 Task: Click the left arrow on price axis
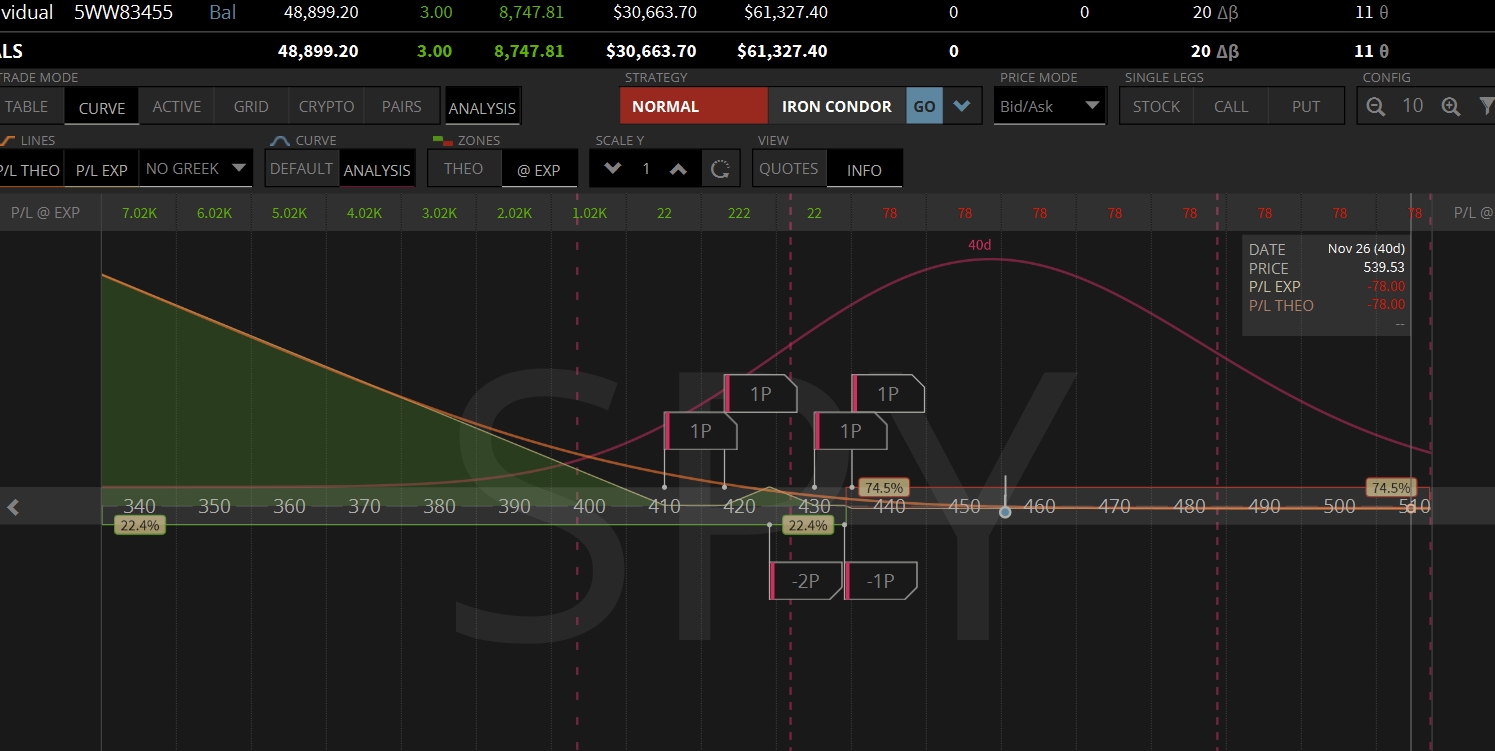pyautogui.click(x=13, y=507)
